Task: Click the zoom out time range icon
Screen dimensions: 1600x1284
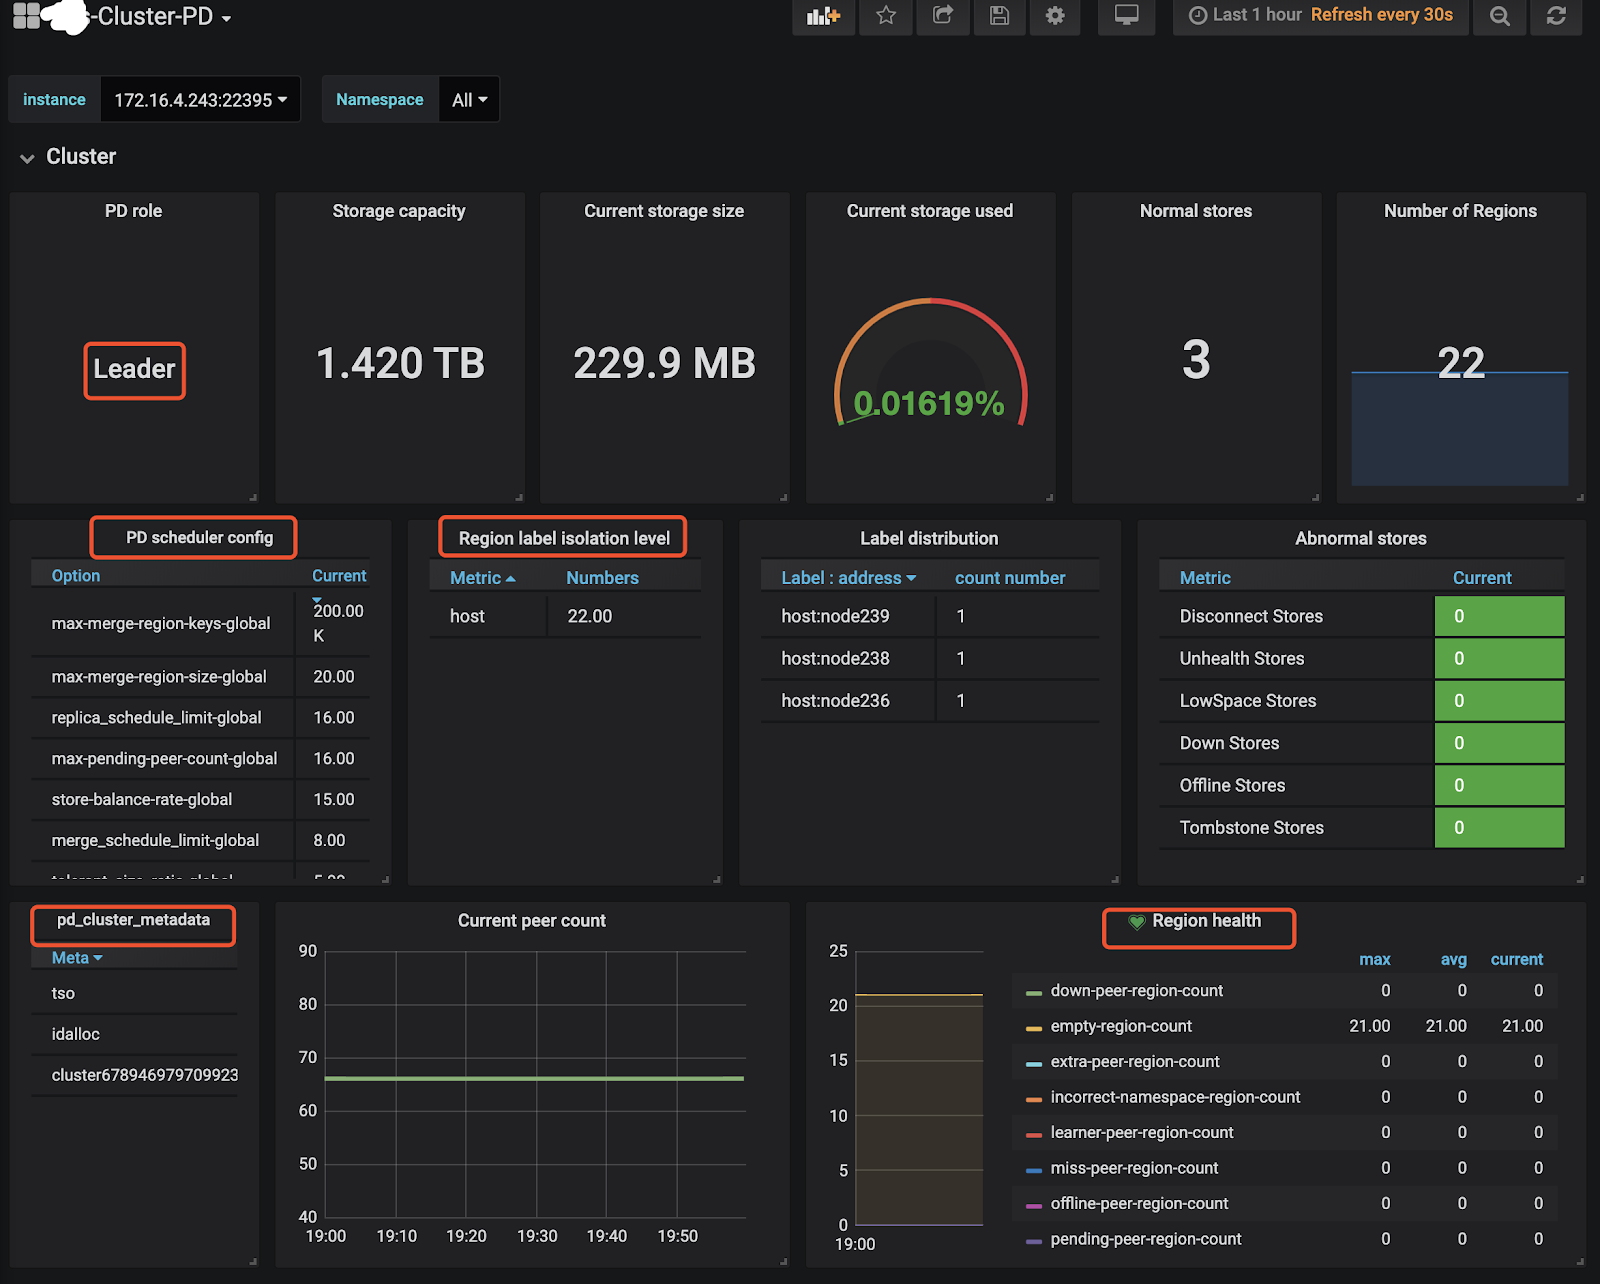Action: point(1499,16)
